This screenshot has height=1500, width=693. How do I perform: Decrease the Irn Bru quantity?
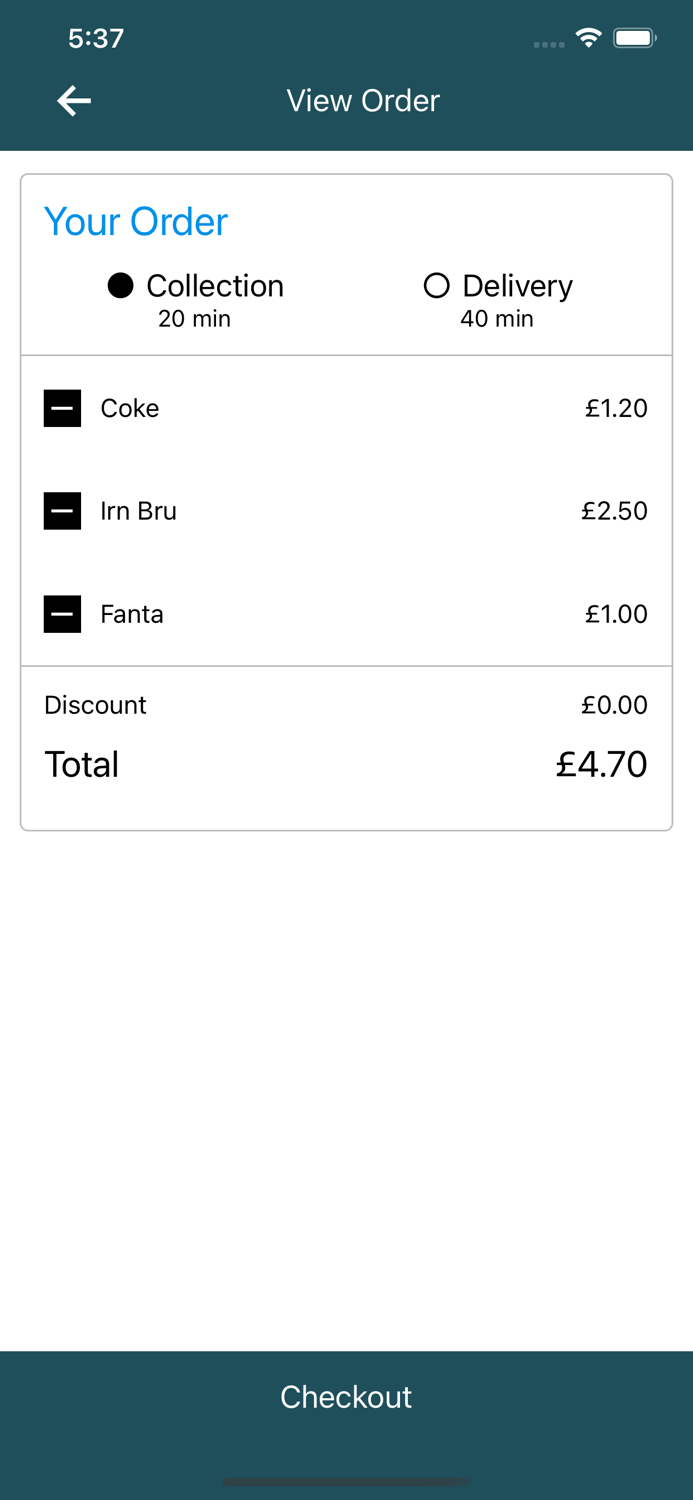pos(62,511)
